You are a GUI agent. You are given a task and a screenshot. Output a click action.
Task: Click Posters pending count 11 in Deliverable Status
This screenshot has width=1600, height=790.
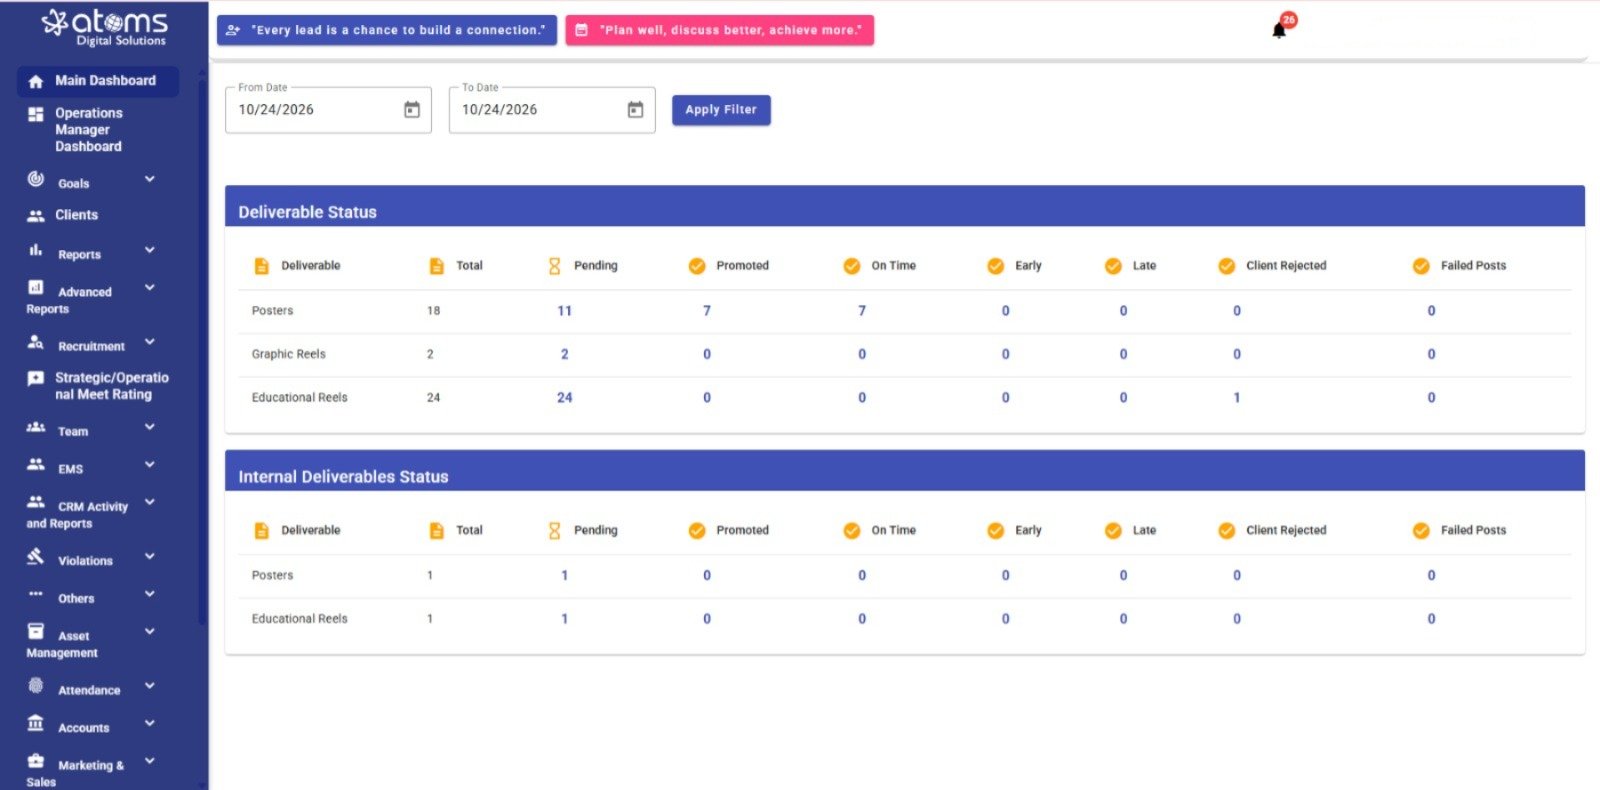tap(565, 311)
